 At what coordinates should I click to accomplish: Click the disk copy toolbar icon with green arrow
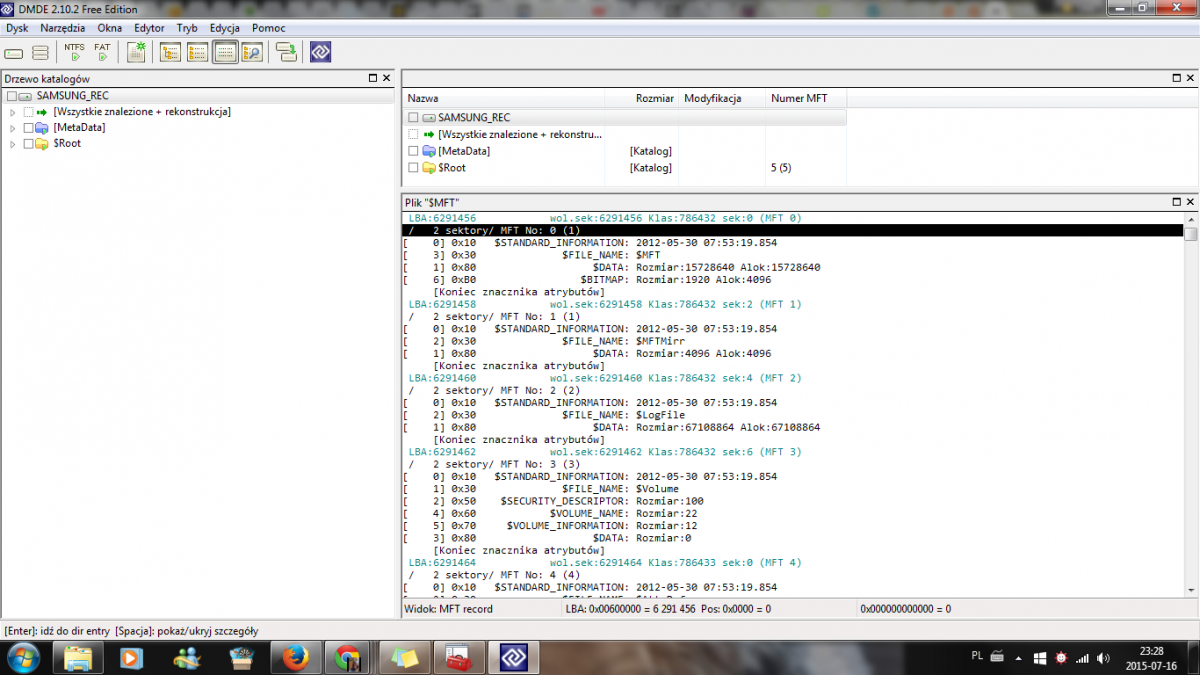pos(286,52)
